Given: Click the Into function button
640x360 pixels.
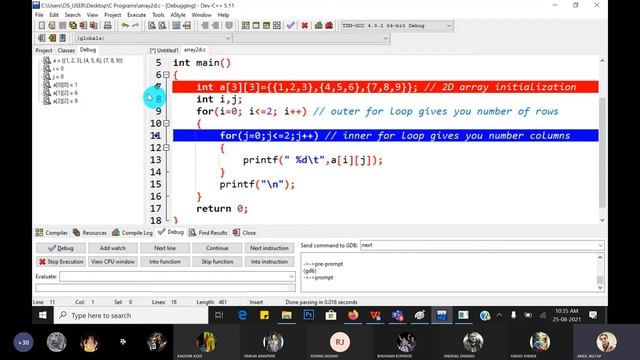Looking at the screenshot, I should coord(165,262).
